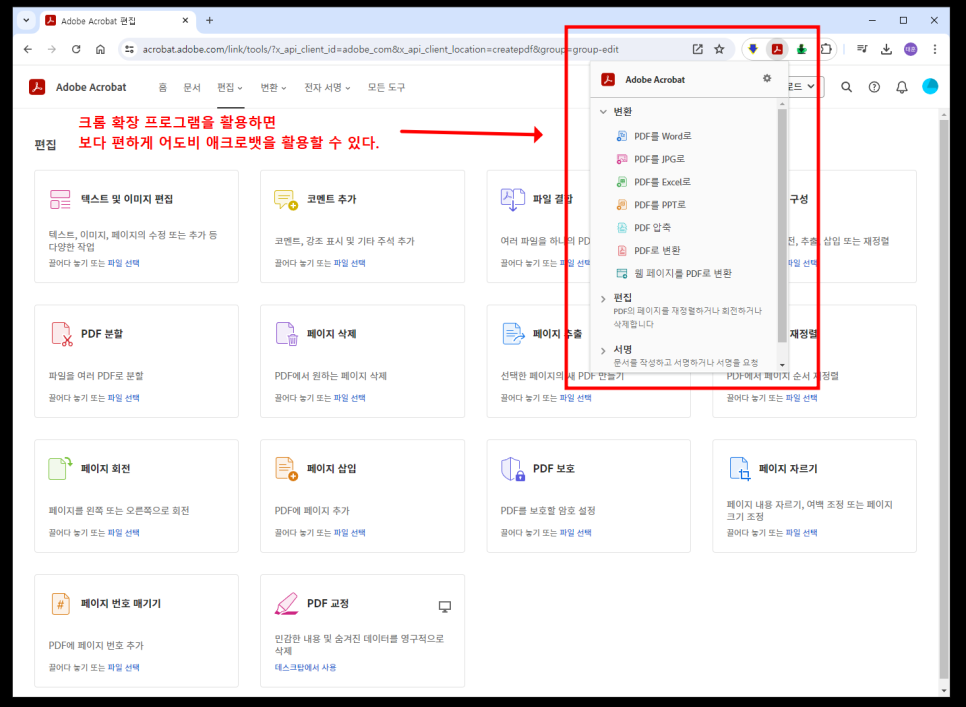Close the Adobe Acrobat 편집 tab
966x707 pixels.
coord(185,20)
